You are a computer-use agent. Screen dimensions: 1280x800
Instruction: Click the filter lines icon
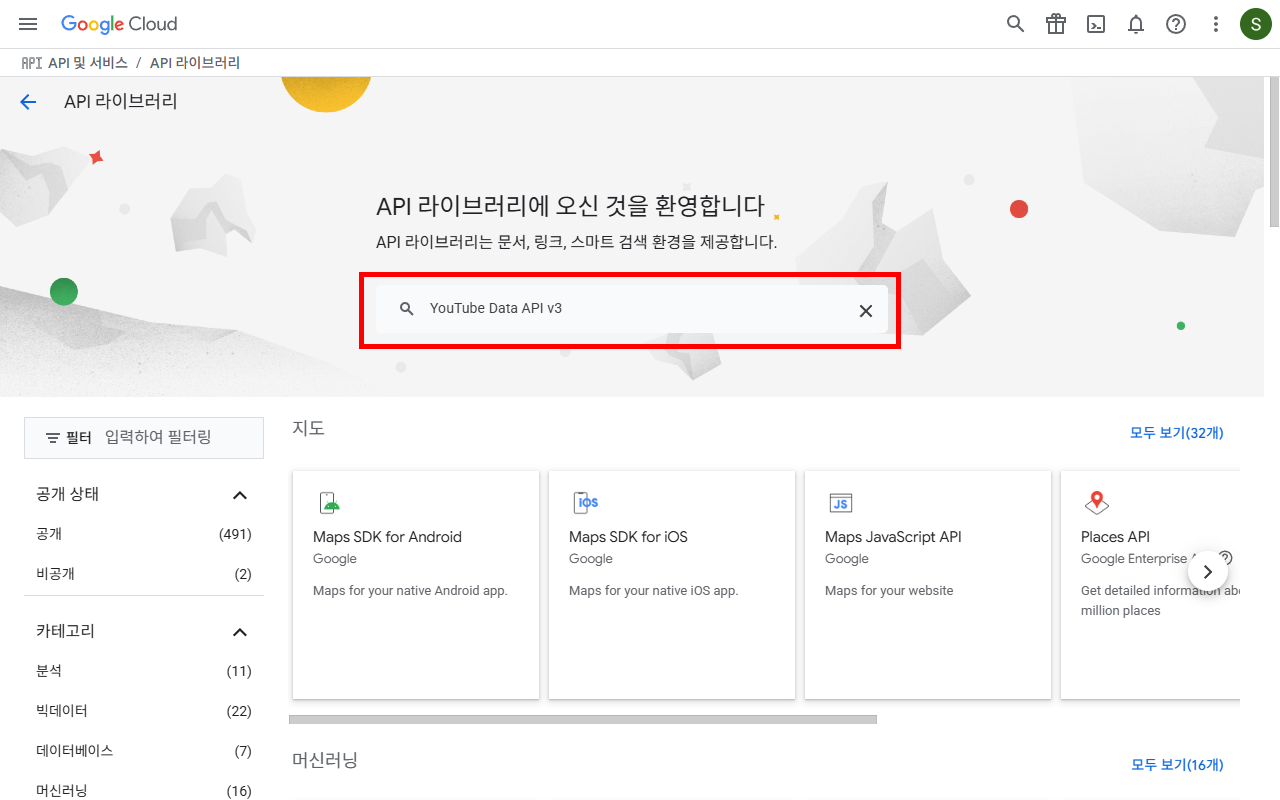pyautogui.click(x=53, y=438)
